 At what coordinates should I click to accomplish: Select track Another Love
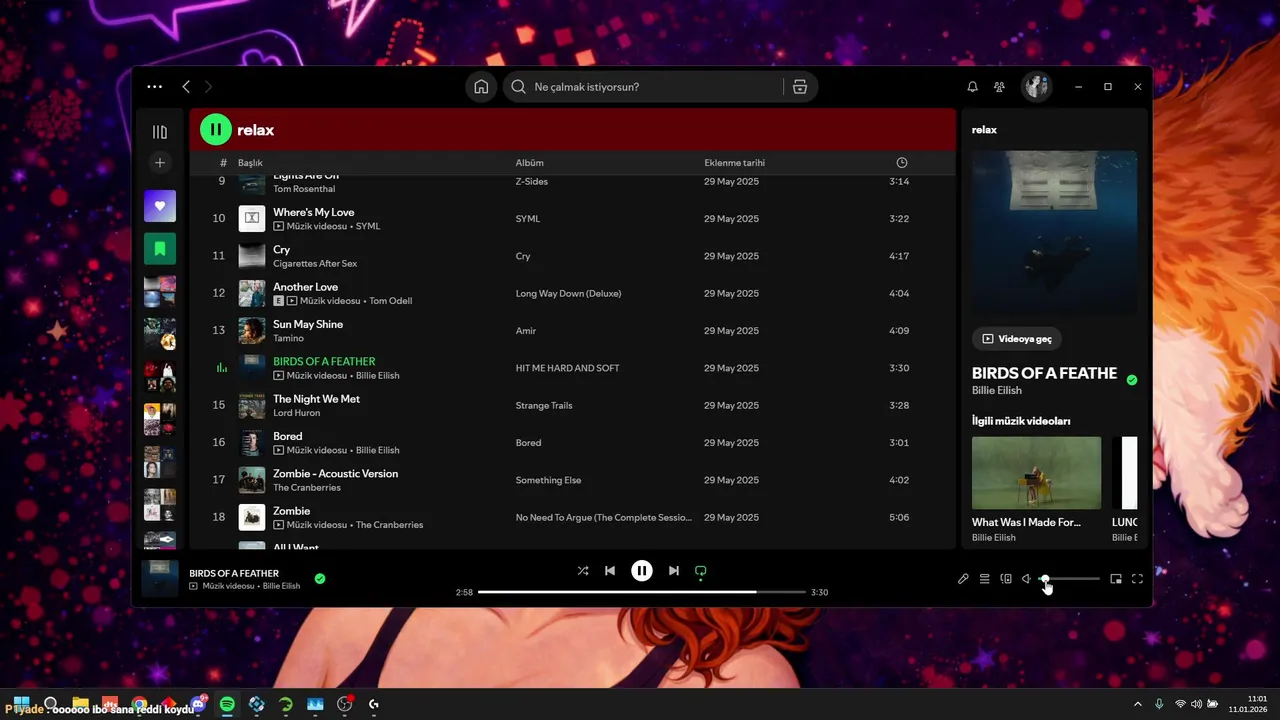click(306, 287)
